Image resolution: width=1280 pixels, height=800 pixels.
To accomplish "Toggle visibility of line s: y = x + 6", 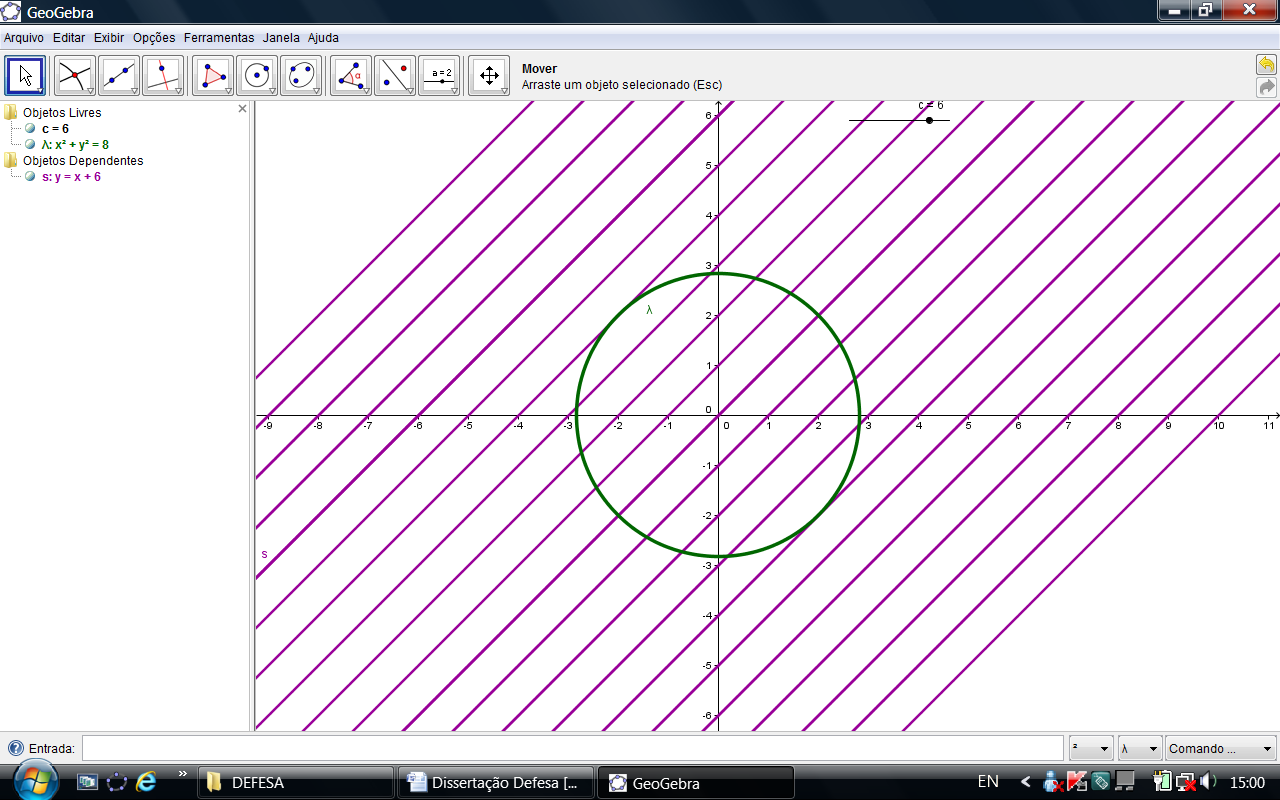I will [x=30, y=177].
